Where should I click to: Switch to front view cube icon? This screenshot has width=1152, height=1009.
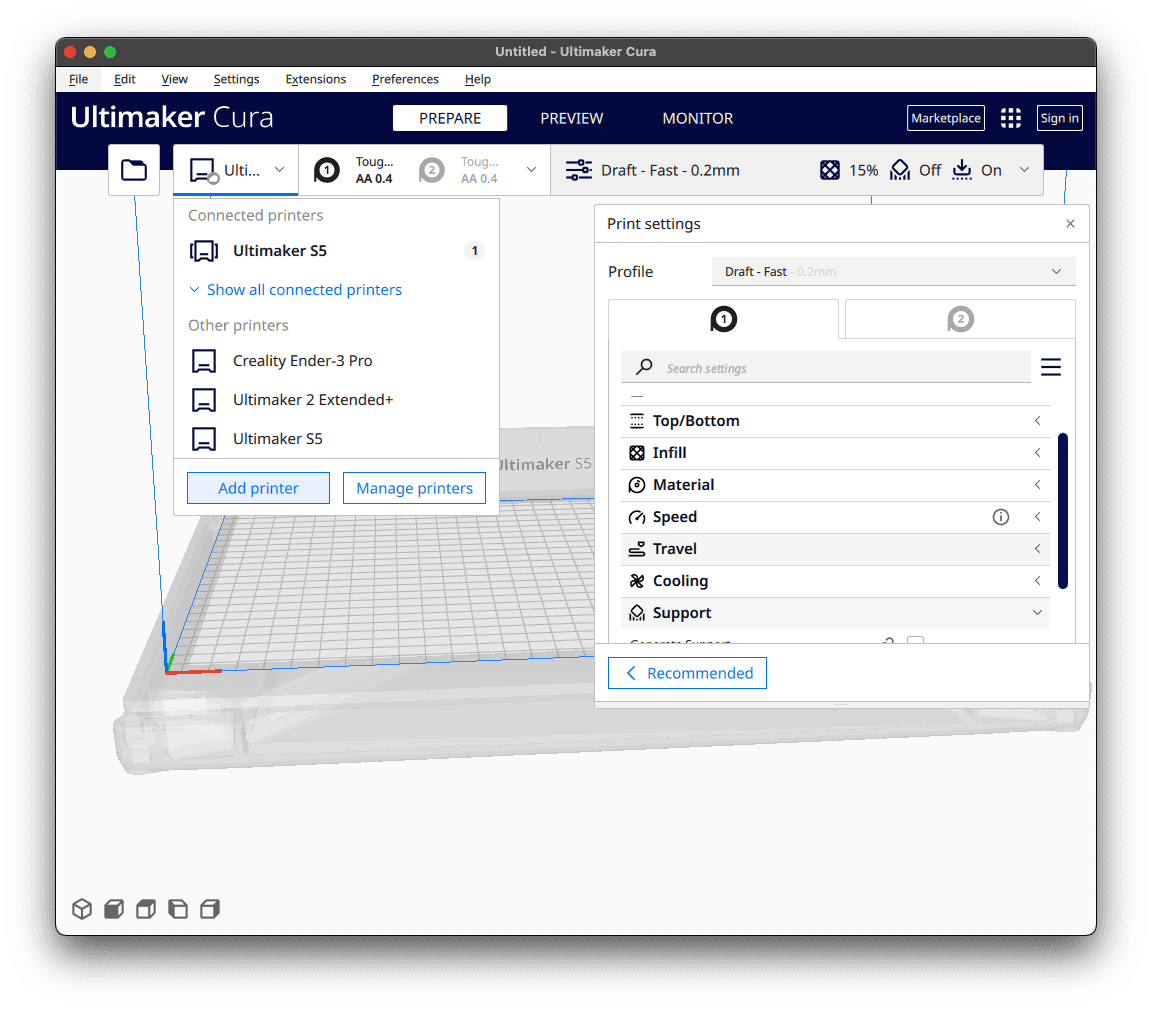(114, 909)
